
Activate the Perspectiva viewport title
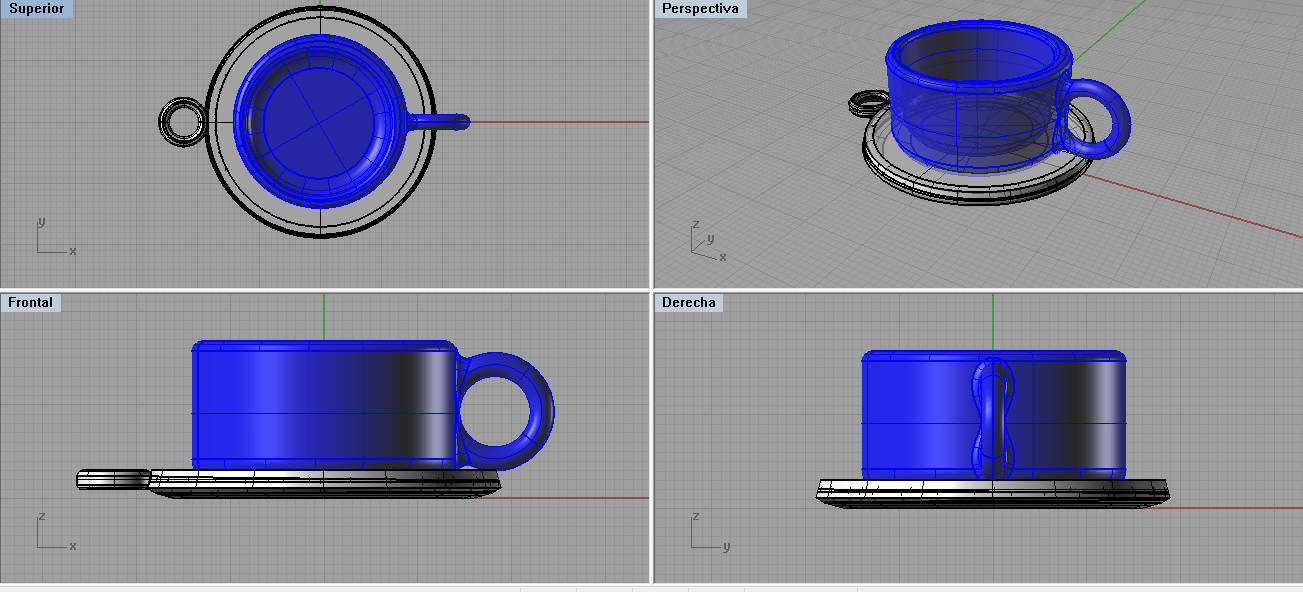pos(701,9)
